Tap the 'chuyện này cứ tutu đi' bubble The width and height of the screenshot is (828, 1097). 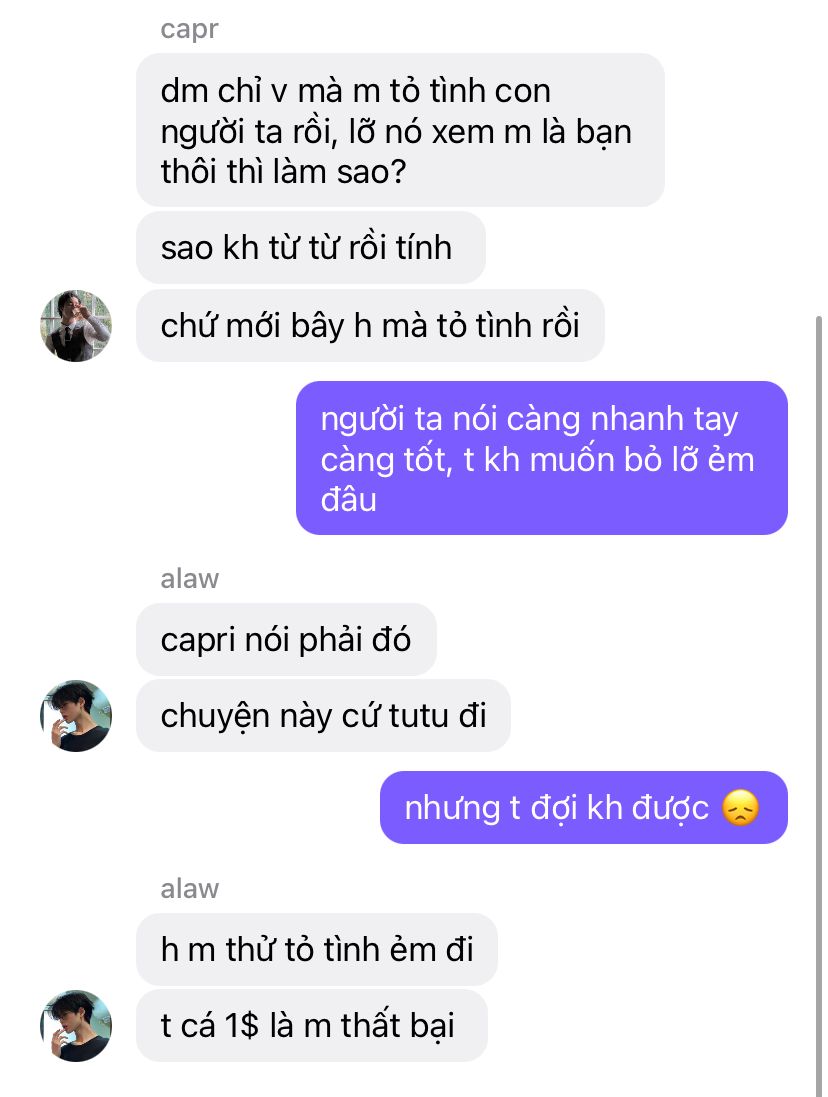tap(323, 716)
